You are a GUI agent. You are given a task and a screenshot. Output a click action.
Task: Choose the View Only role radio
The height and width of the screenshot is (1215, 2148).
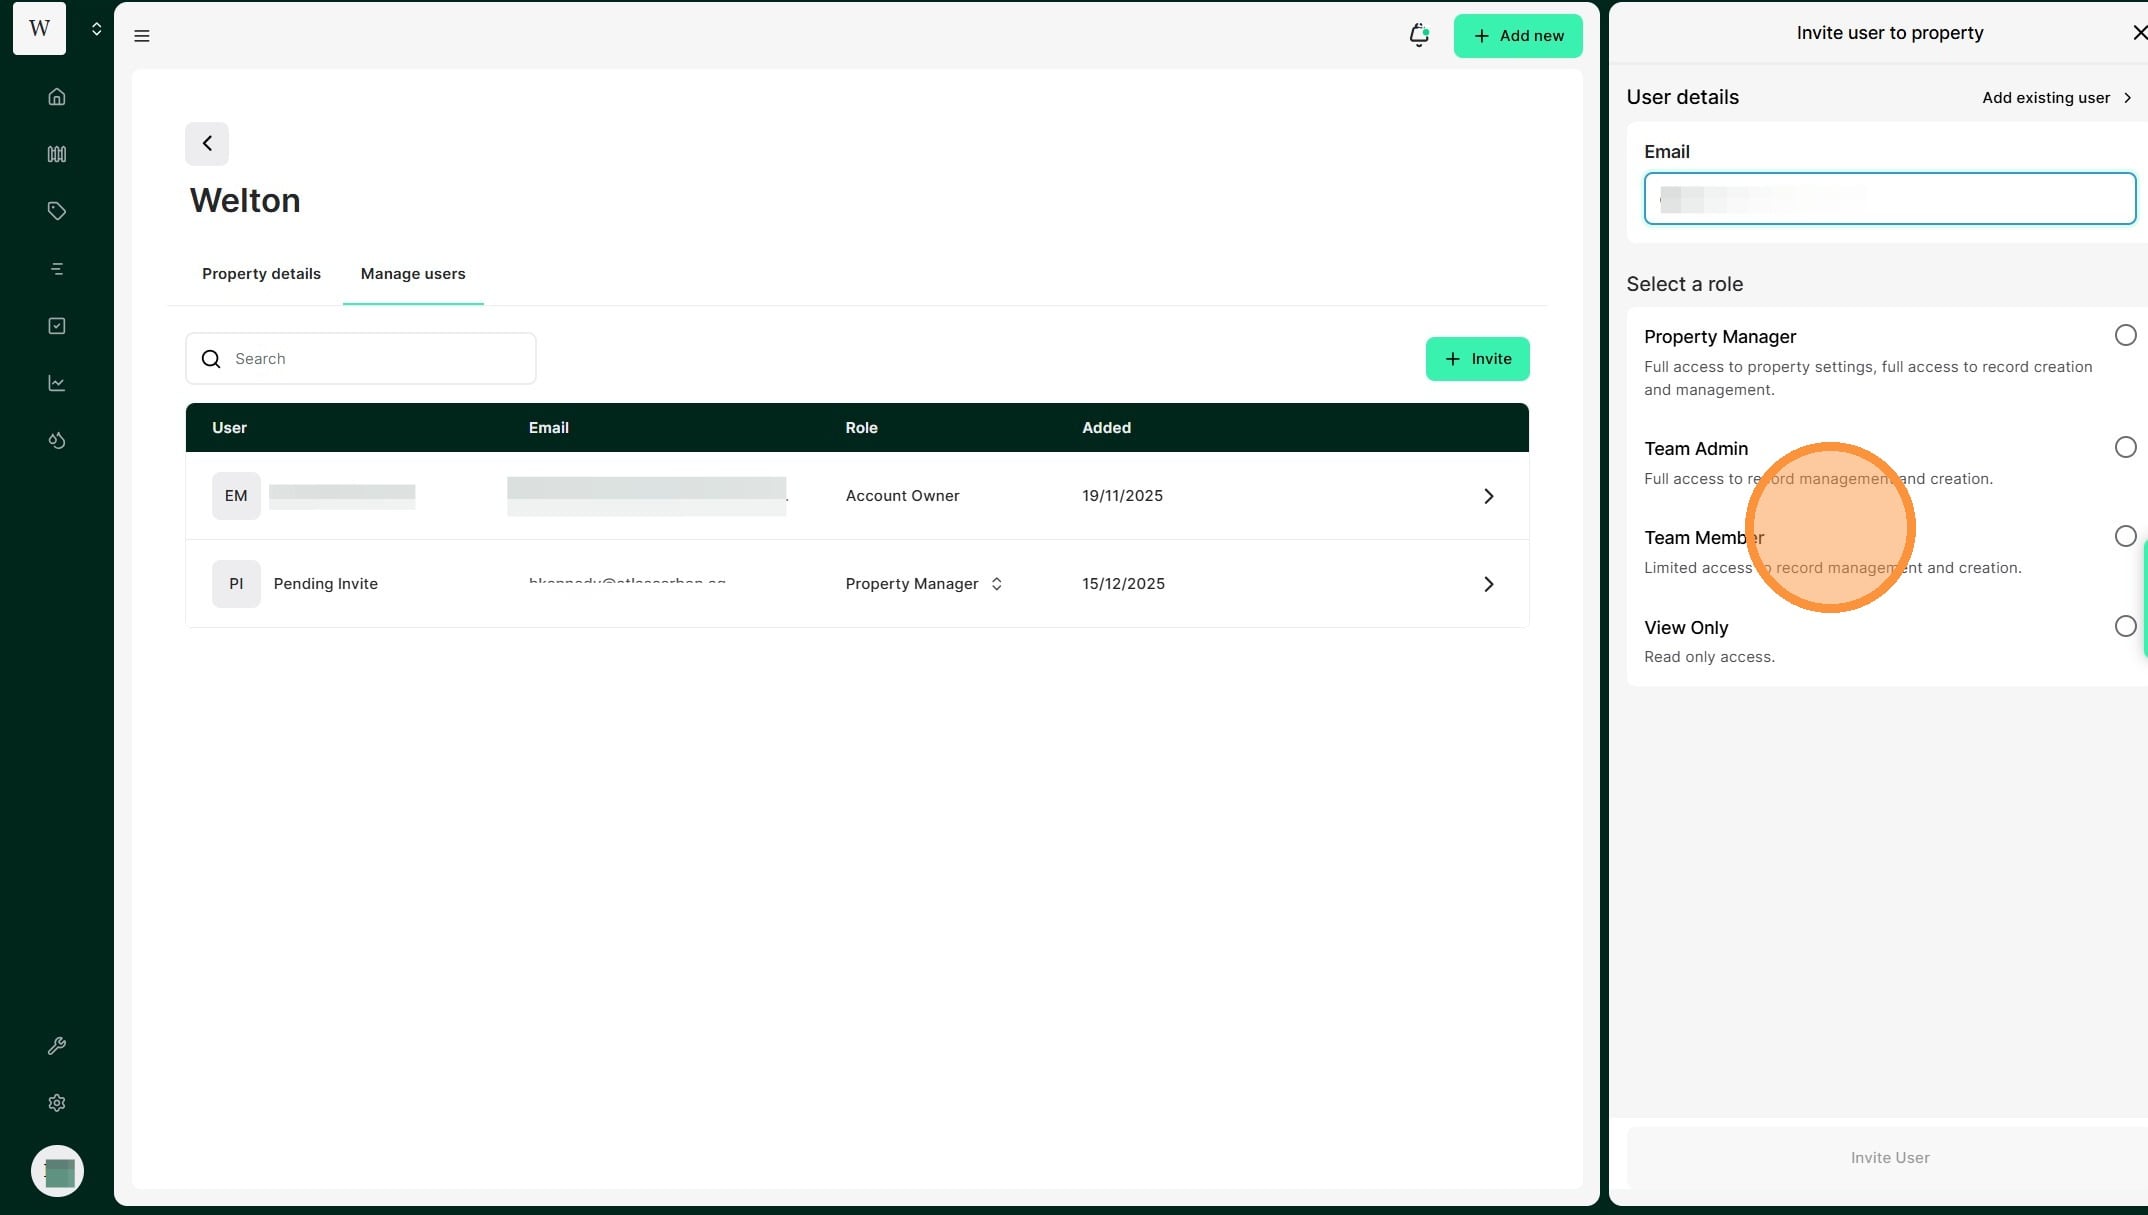coord(2125,626)
